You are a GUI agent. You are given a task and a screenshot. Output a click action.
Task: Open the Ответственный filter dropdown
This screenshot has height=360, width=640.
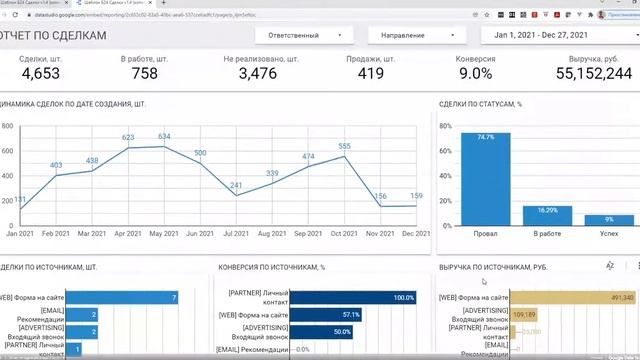304,36
